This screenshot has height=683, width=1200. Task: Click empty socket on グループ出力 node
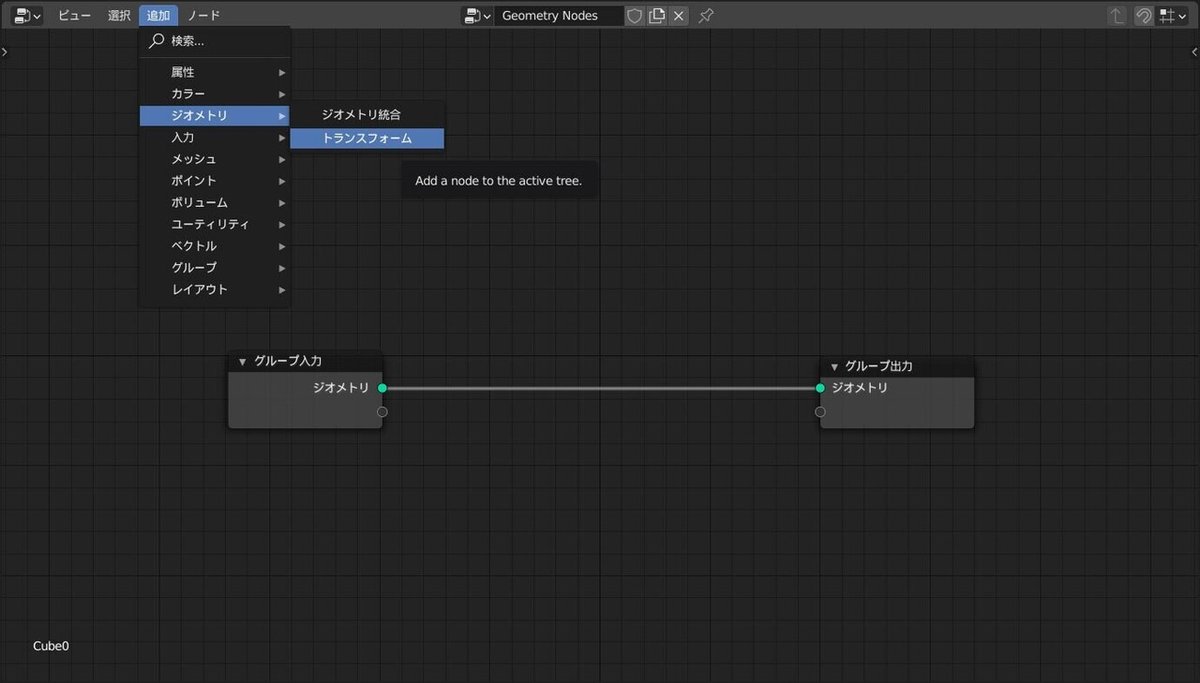pyautogui.click(x=820, y=411)
